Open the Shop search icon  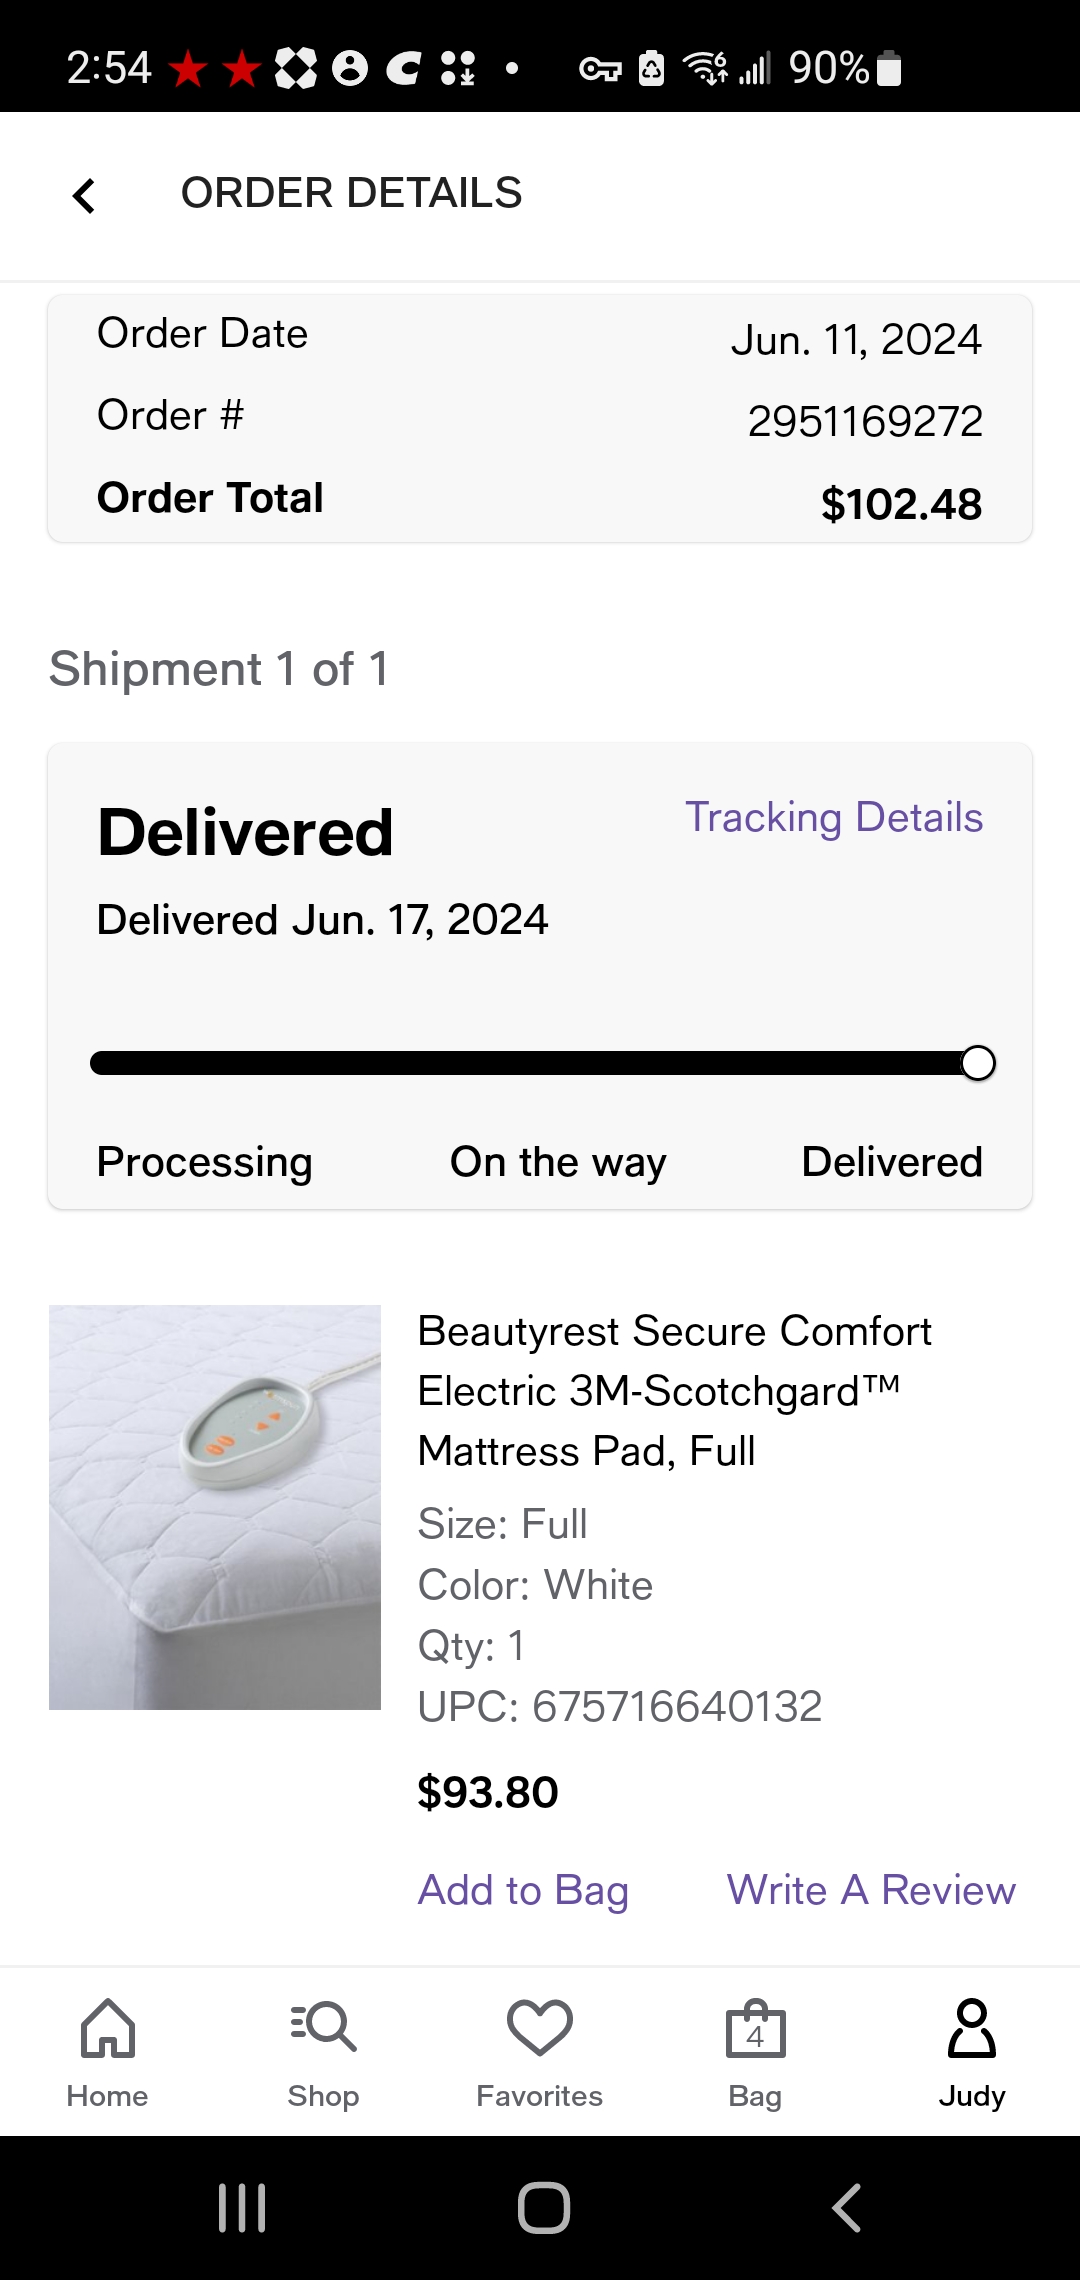click(323, 2027)
